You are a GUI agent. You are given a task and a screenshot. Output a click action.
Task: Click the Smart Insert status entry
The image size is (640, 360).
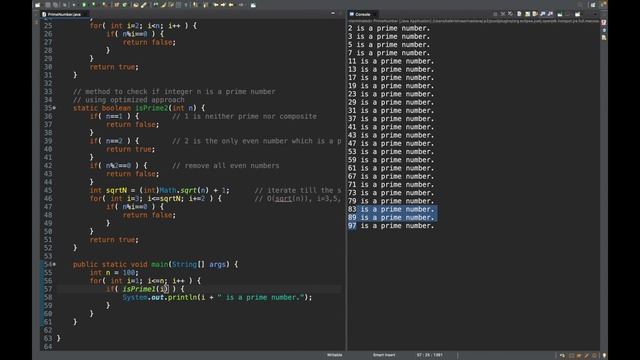[384, 355]
